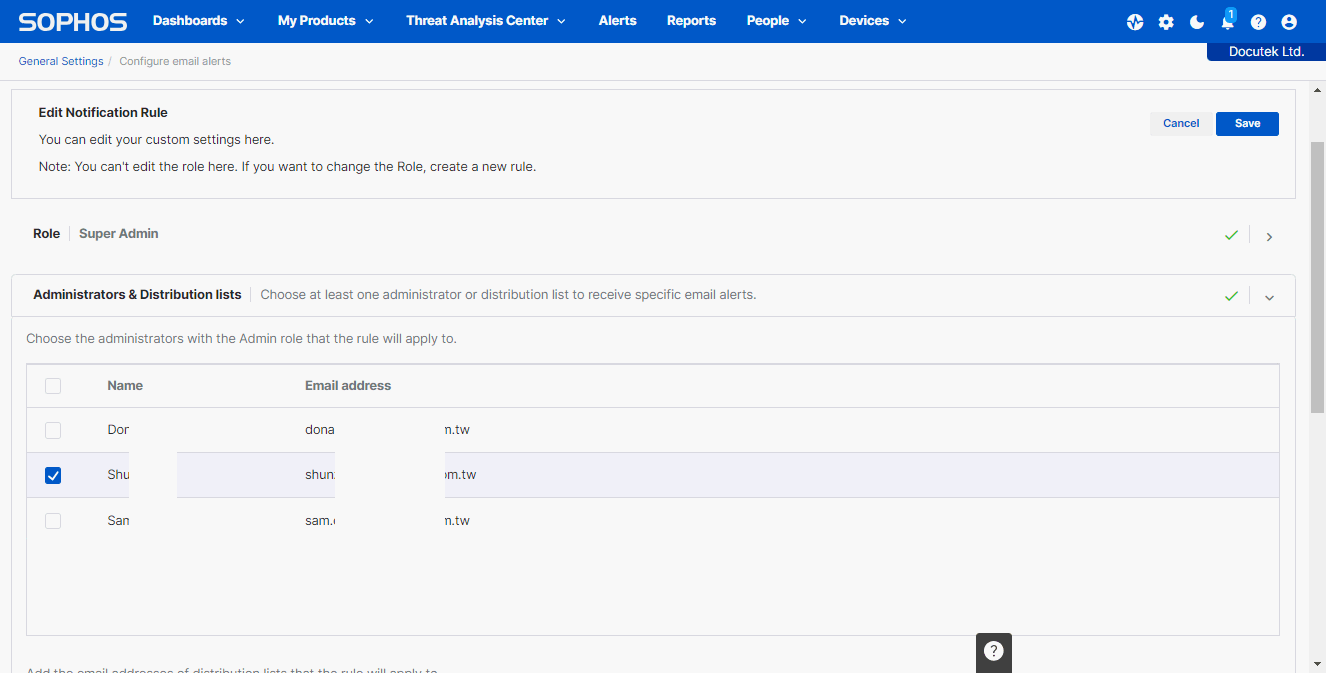This screenshot has width=1326, height=673.
Task: Open the My Products dropdown menu
Action: [326, 21]
